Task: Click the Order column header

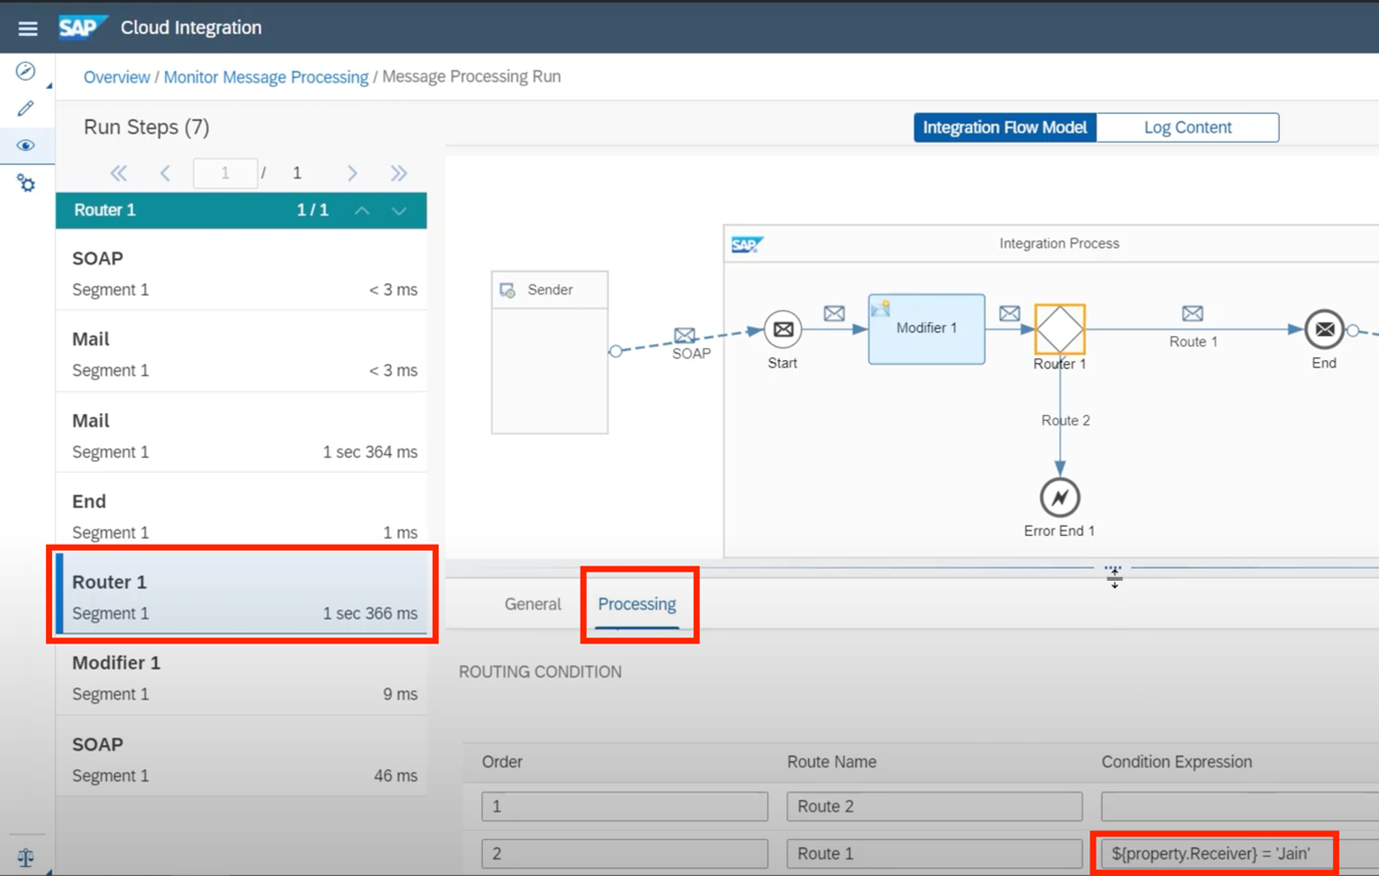Action: click(502, 762)
